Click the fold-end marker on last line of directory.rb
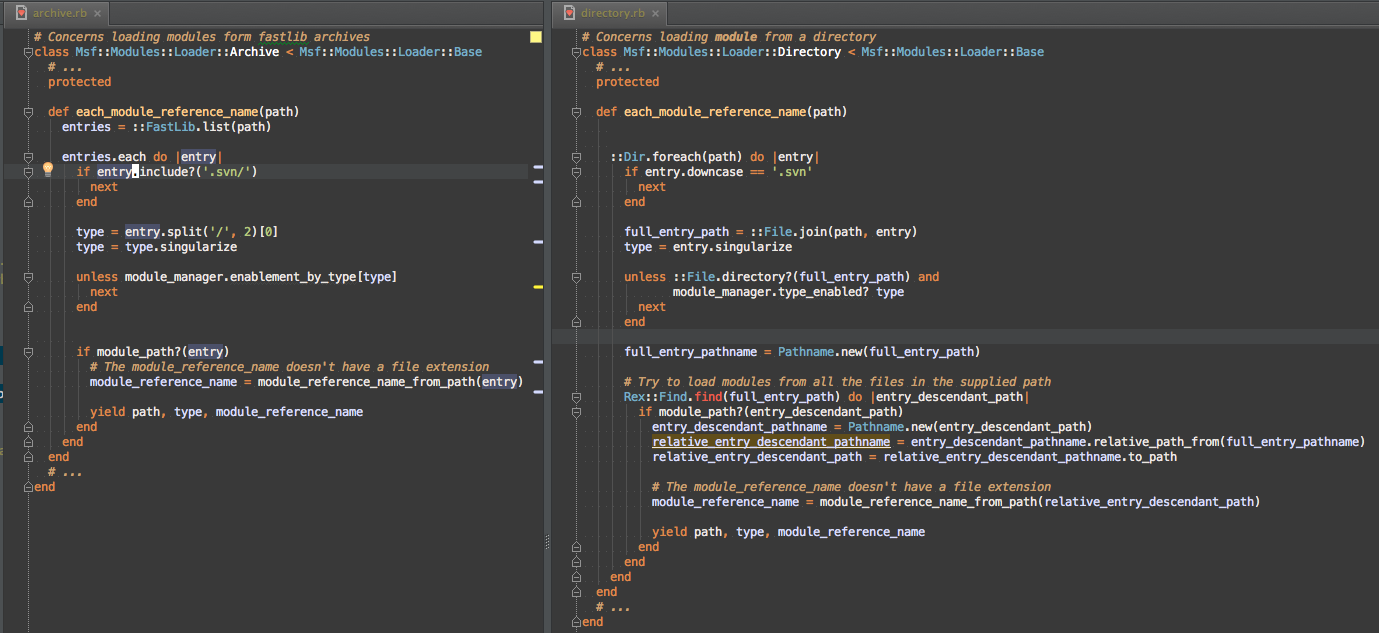This screenshot has height=633, width=1379. click(576, 622)
